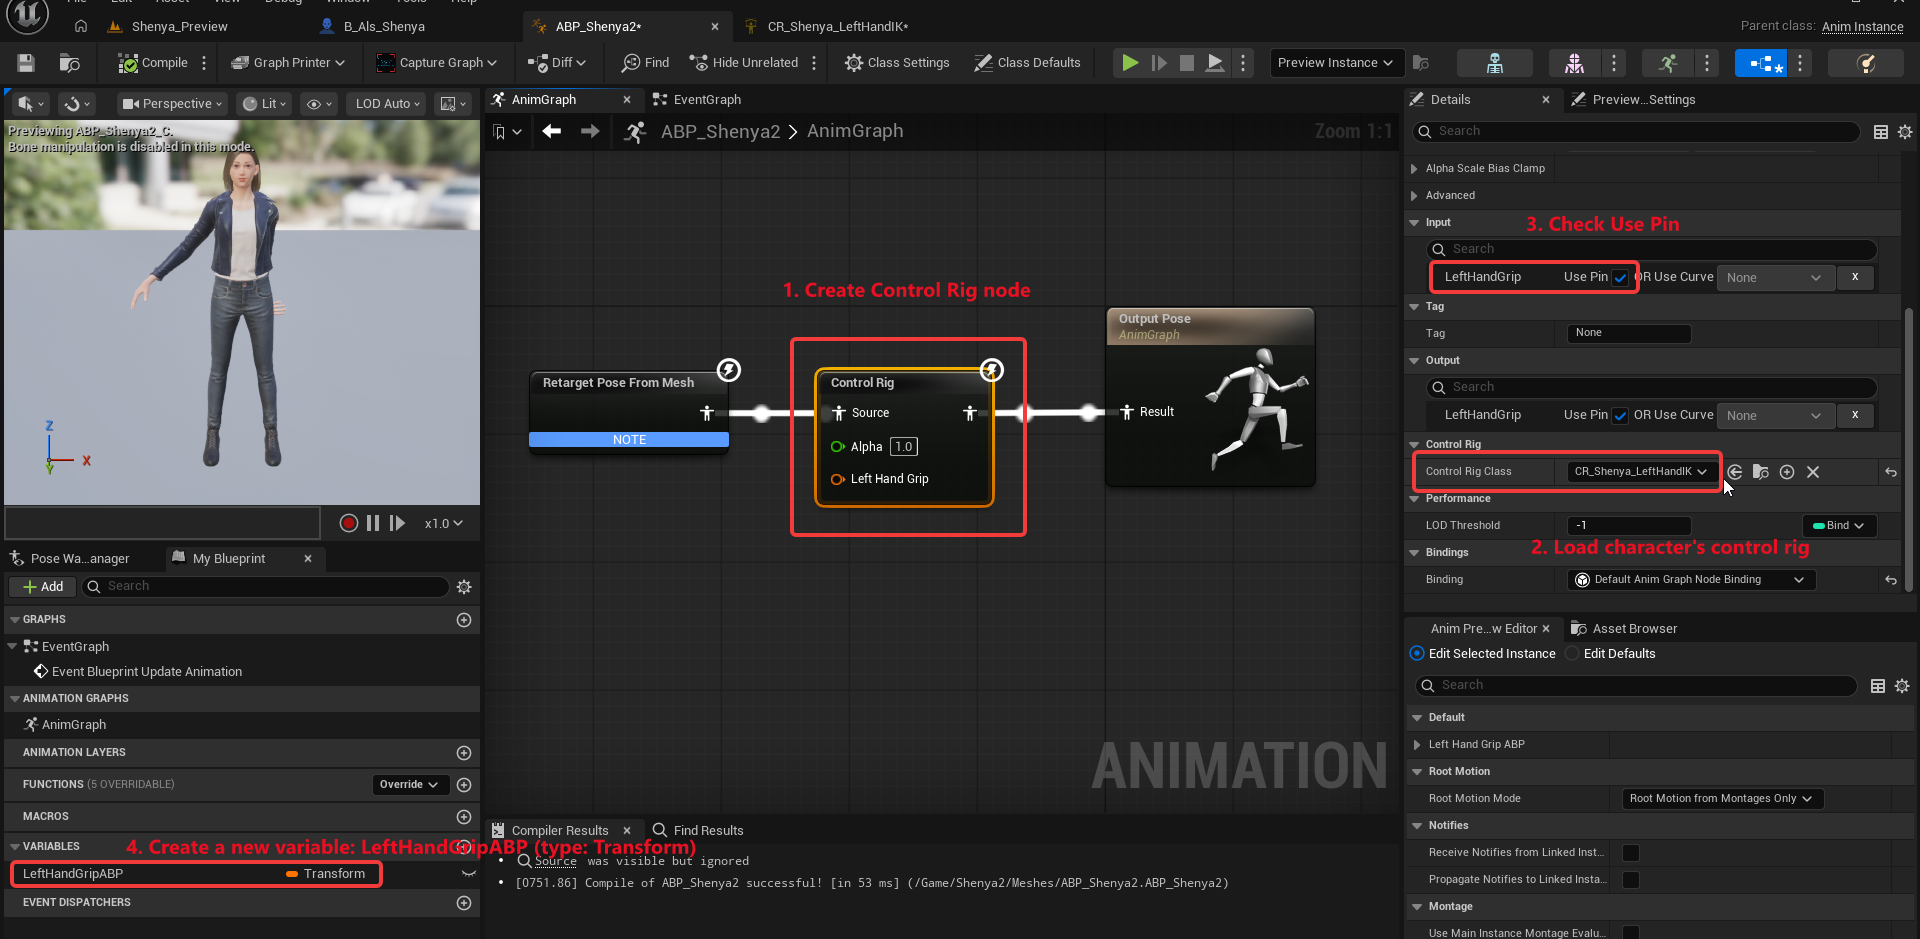Open Find Results tab

click(698, 831)
